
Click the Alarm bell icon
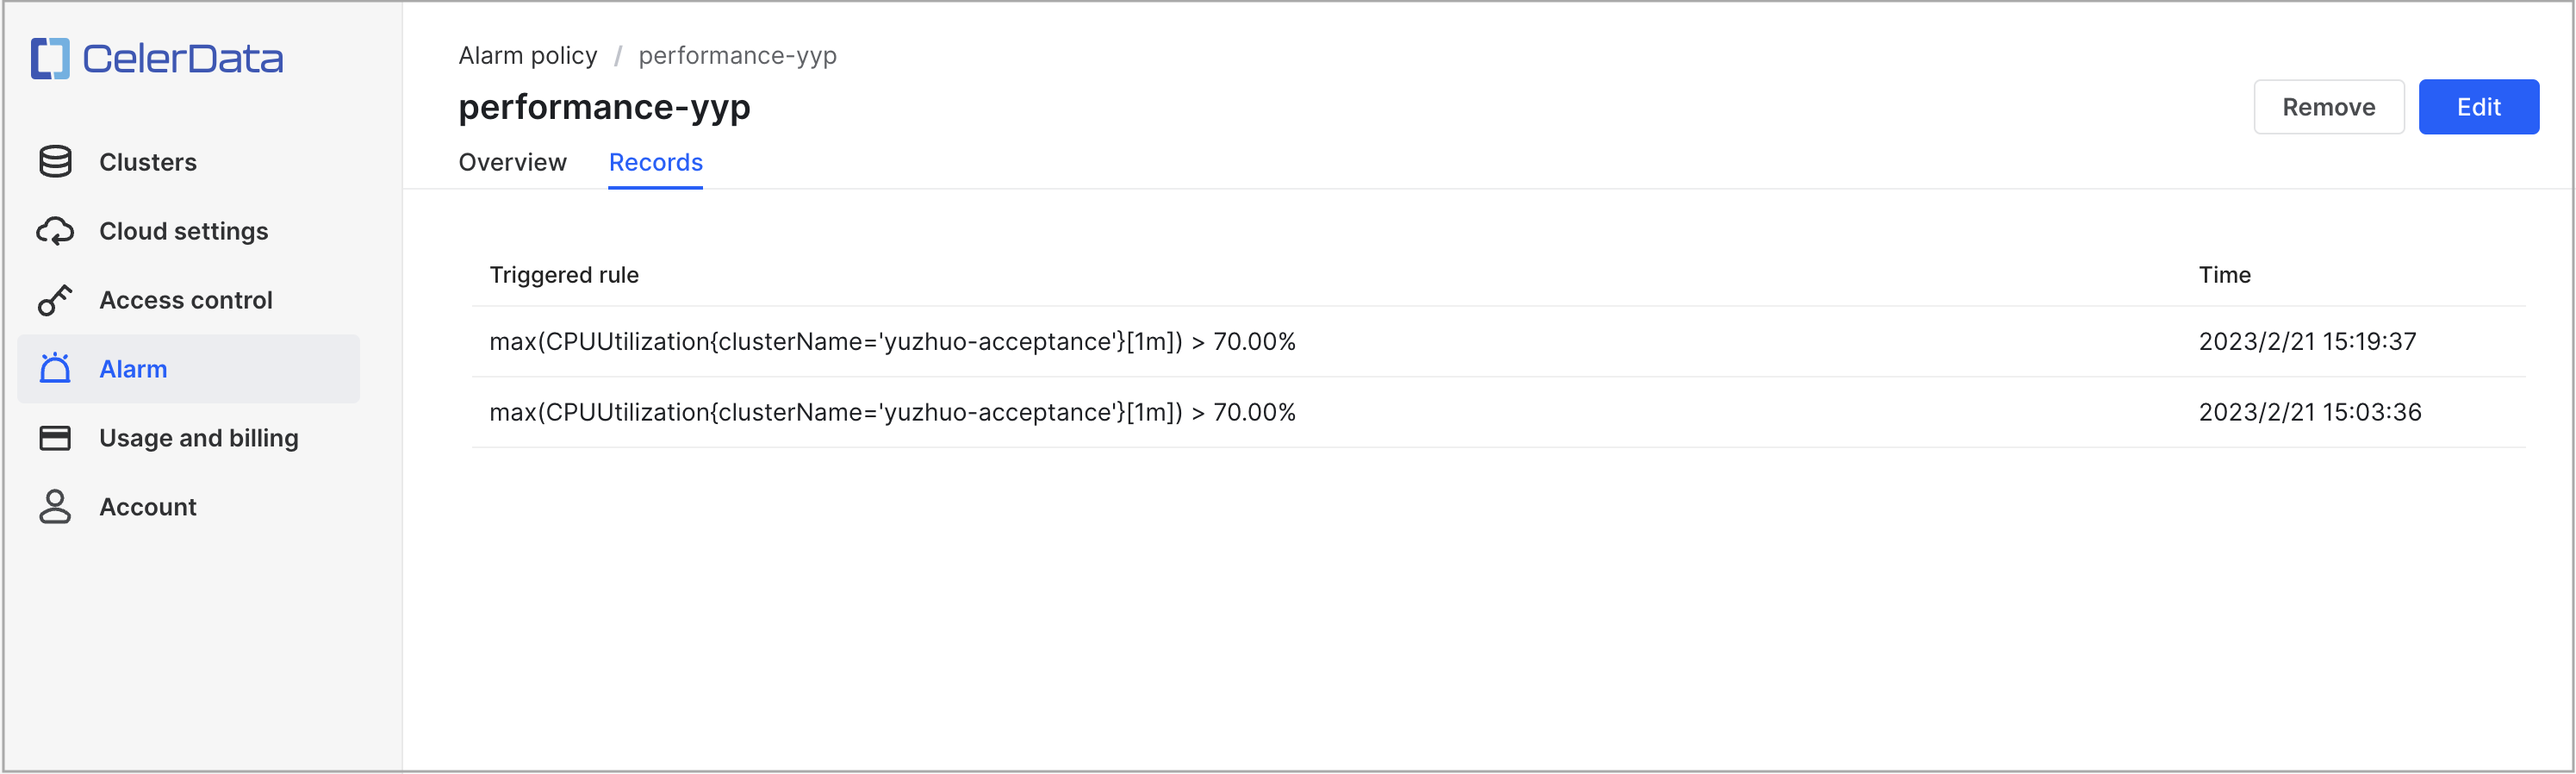[x=55, y=369]
